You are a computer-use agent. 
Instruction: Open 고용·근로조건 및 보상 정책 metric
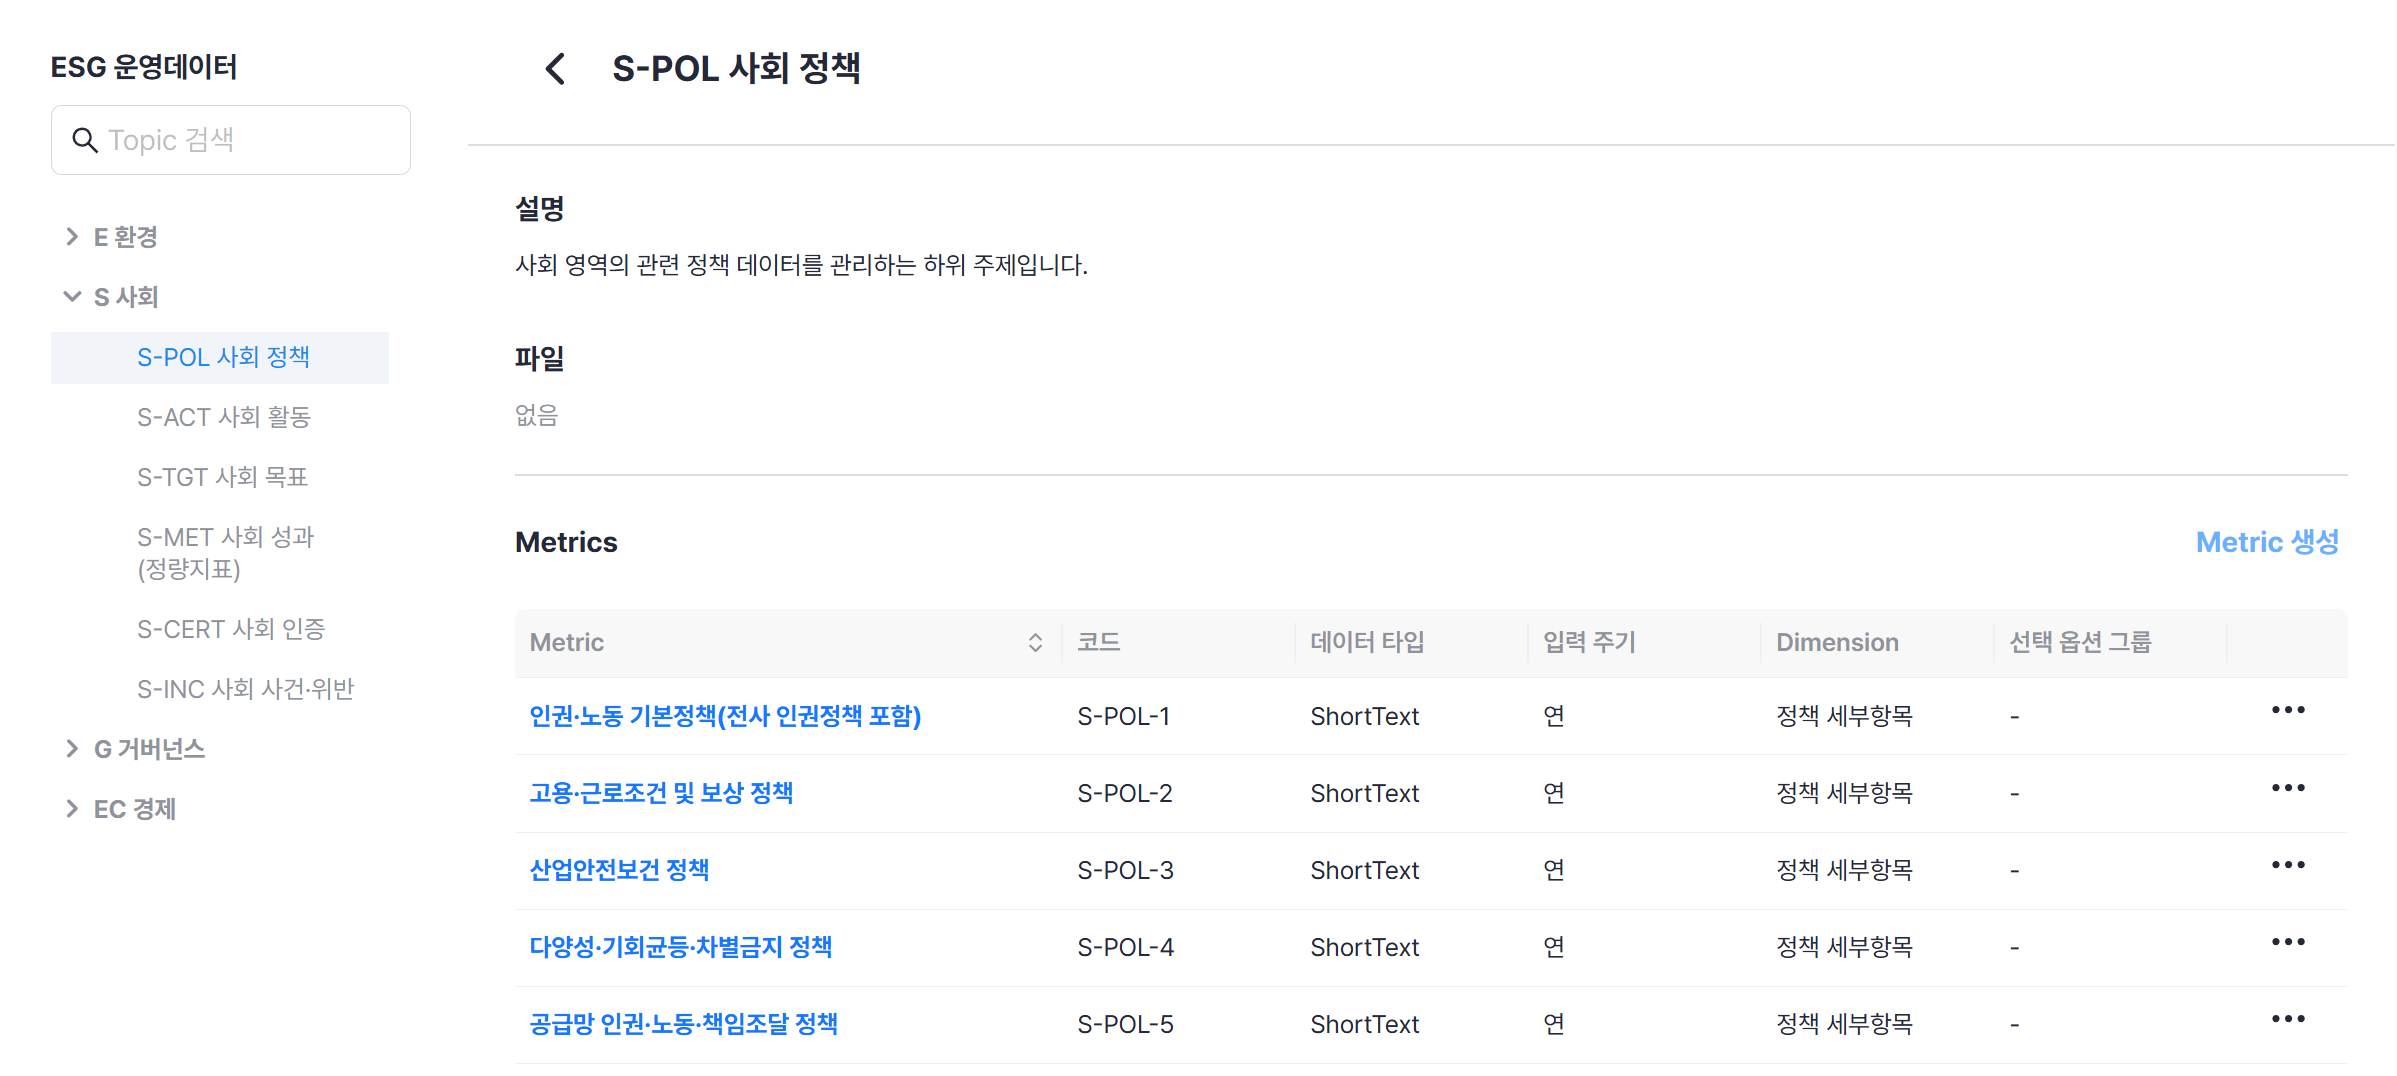coord(661,793)
